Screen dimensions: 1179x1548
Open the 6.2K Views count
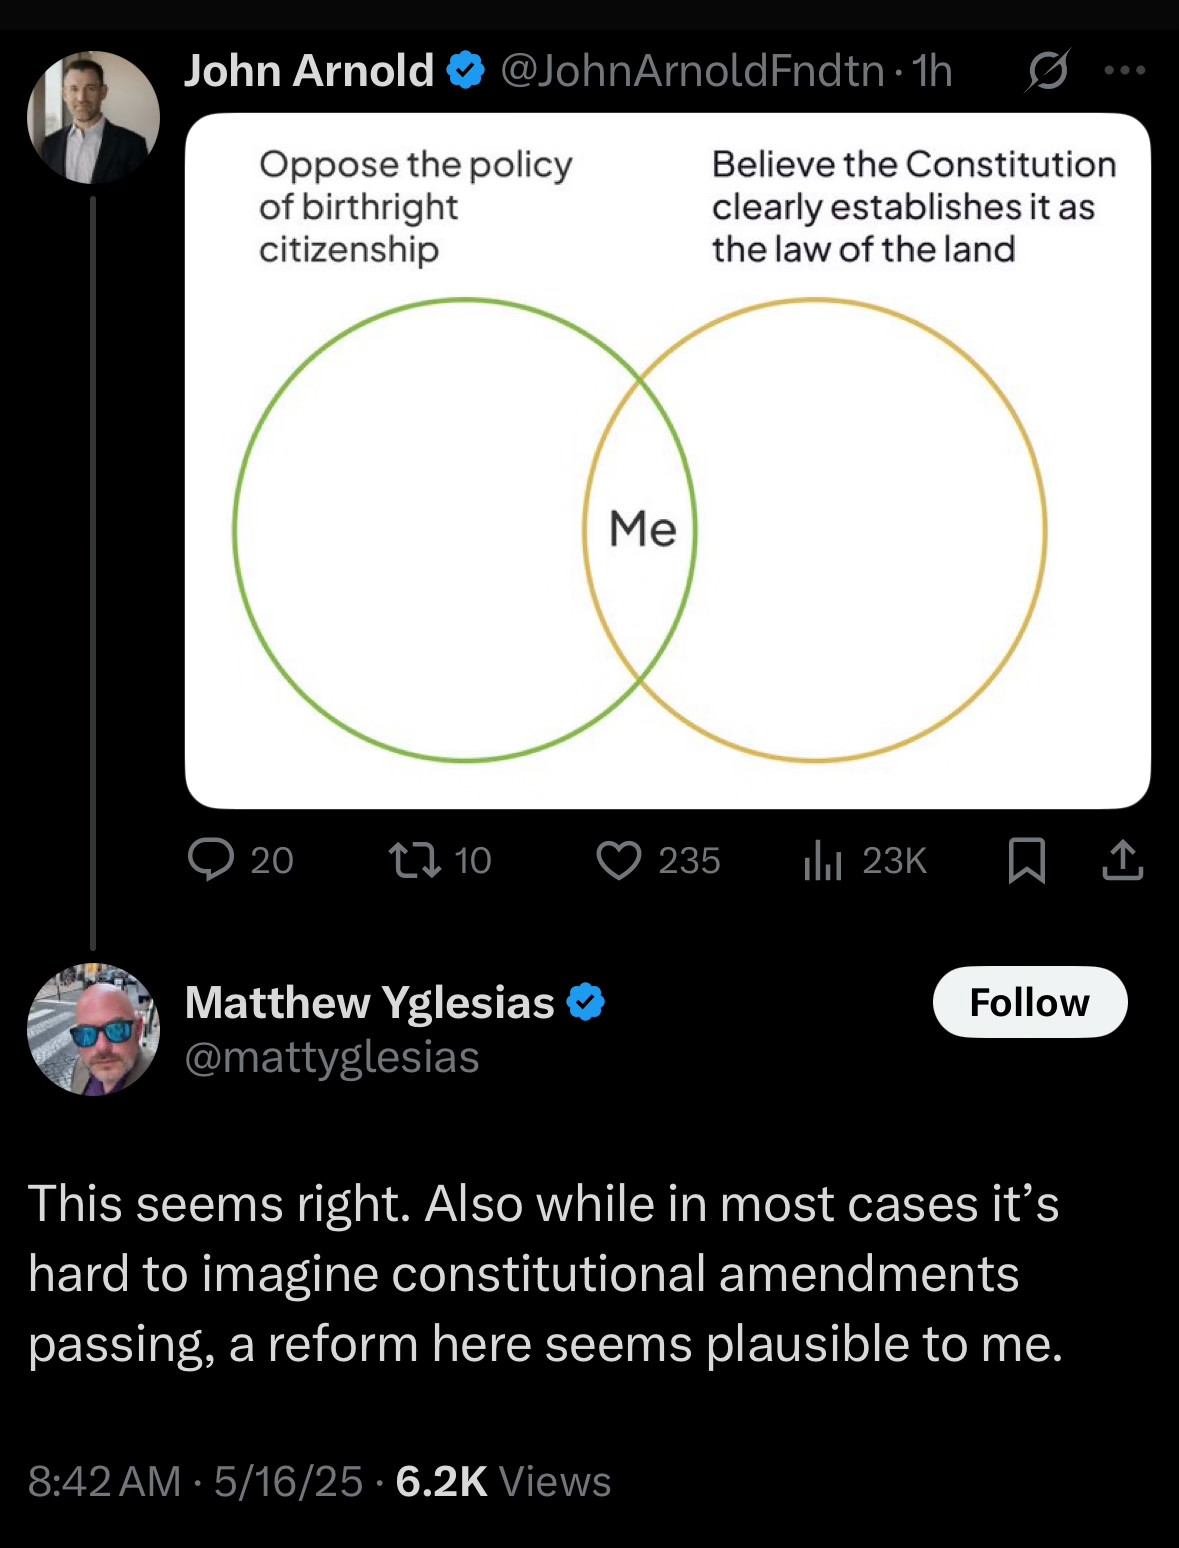503,1481
